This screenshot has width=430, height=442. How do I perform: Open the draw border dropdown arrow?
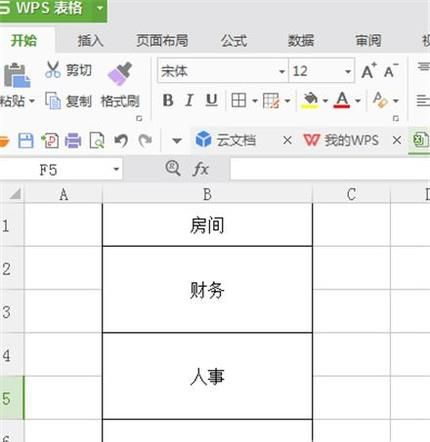click(x=287, y=100)
